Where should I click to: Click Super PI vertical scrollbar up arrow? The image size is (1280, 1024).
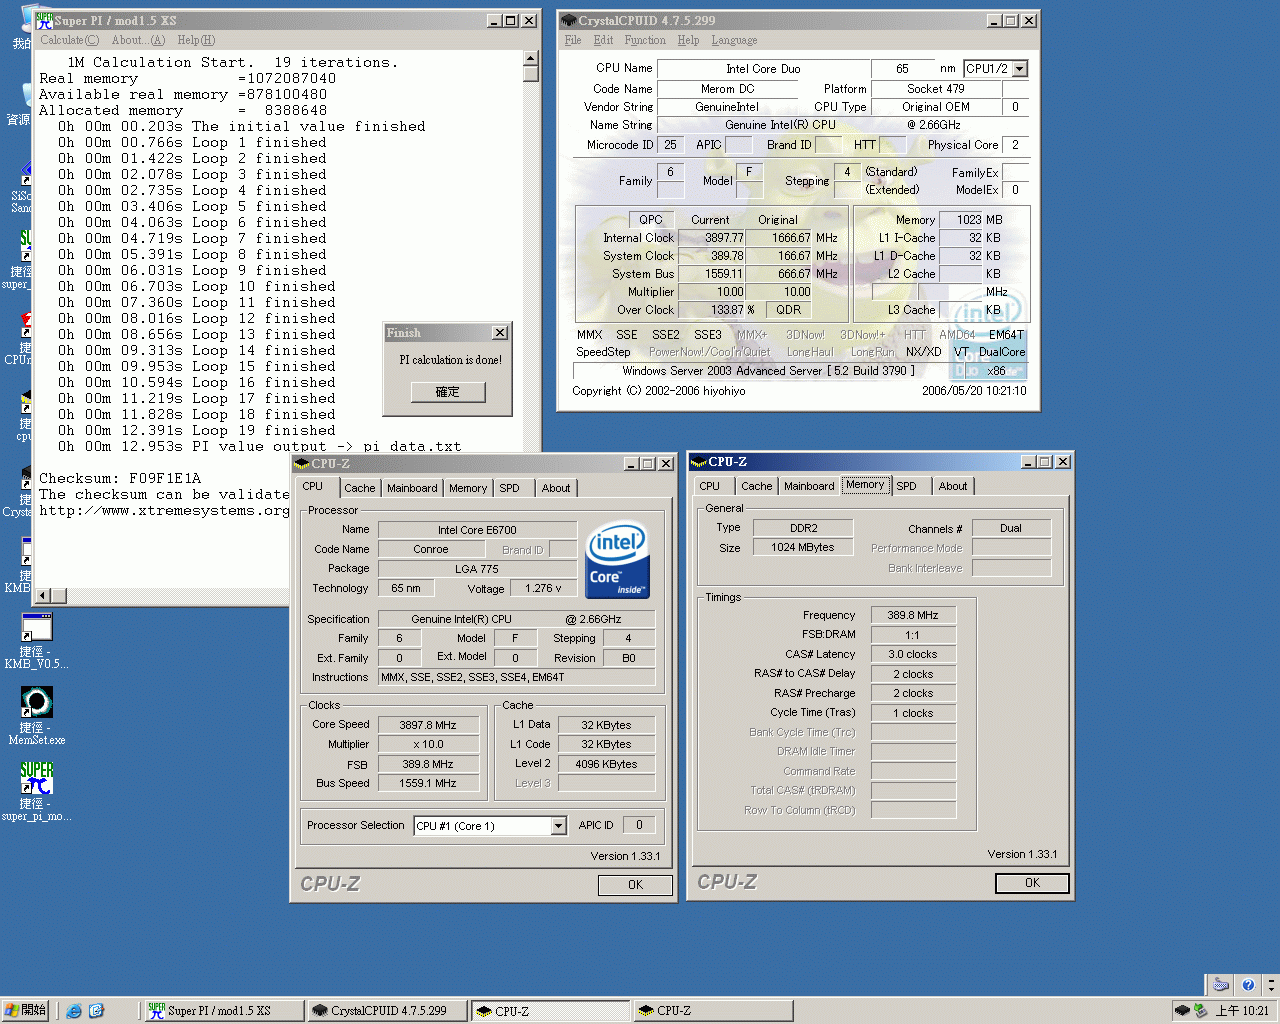[531, 58]
